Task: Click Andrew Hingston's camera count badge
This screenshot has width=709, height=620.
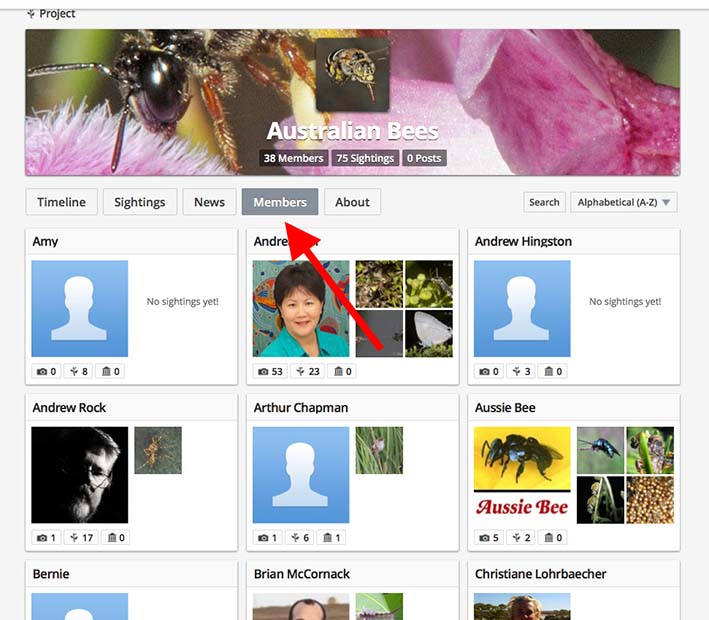Action: point(489,371)
